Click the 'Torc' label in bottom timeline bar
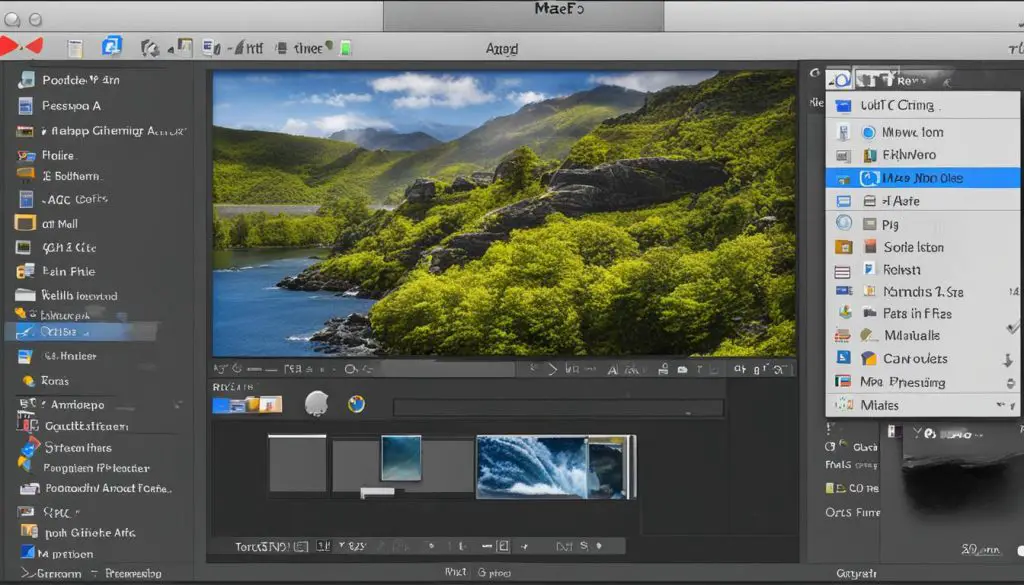The image size is (1024, 585). [248, 546]
